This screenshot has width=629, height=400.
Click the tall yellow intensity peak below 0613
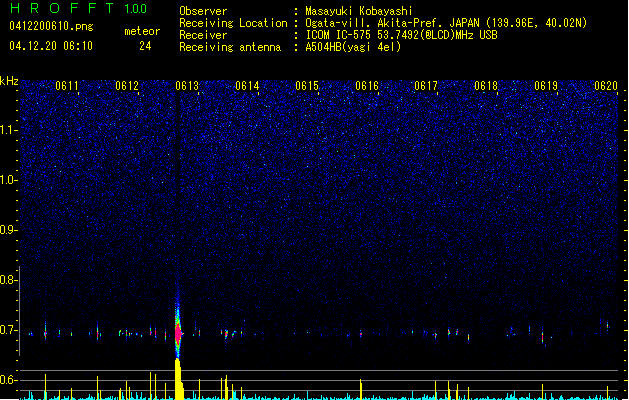[179, 379]
